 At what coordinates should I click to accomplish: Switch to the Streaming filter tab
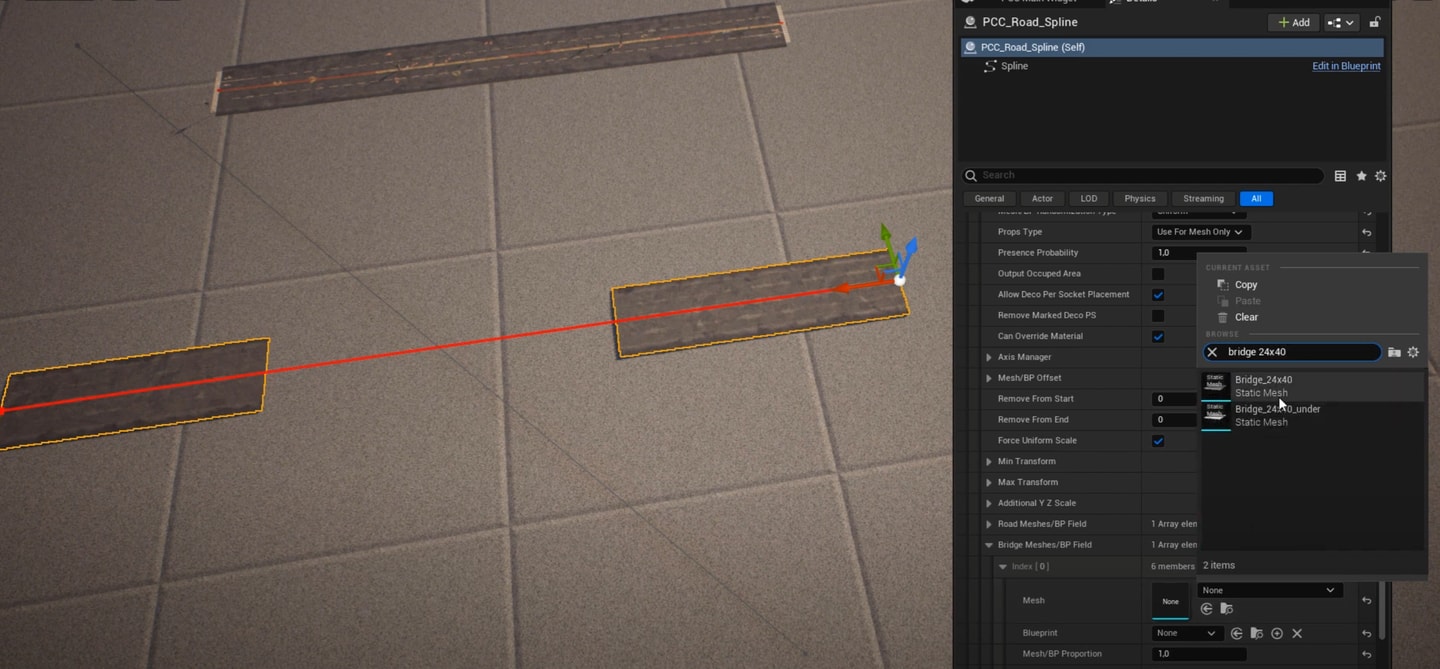point(1203,198)
